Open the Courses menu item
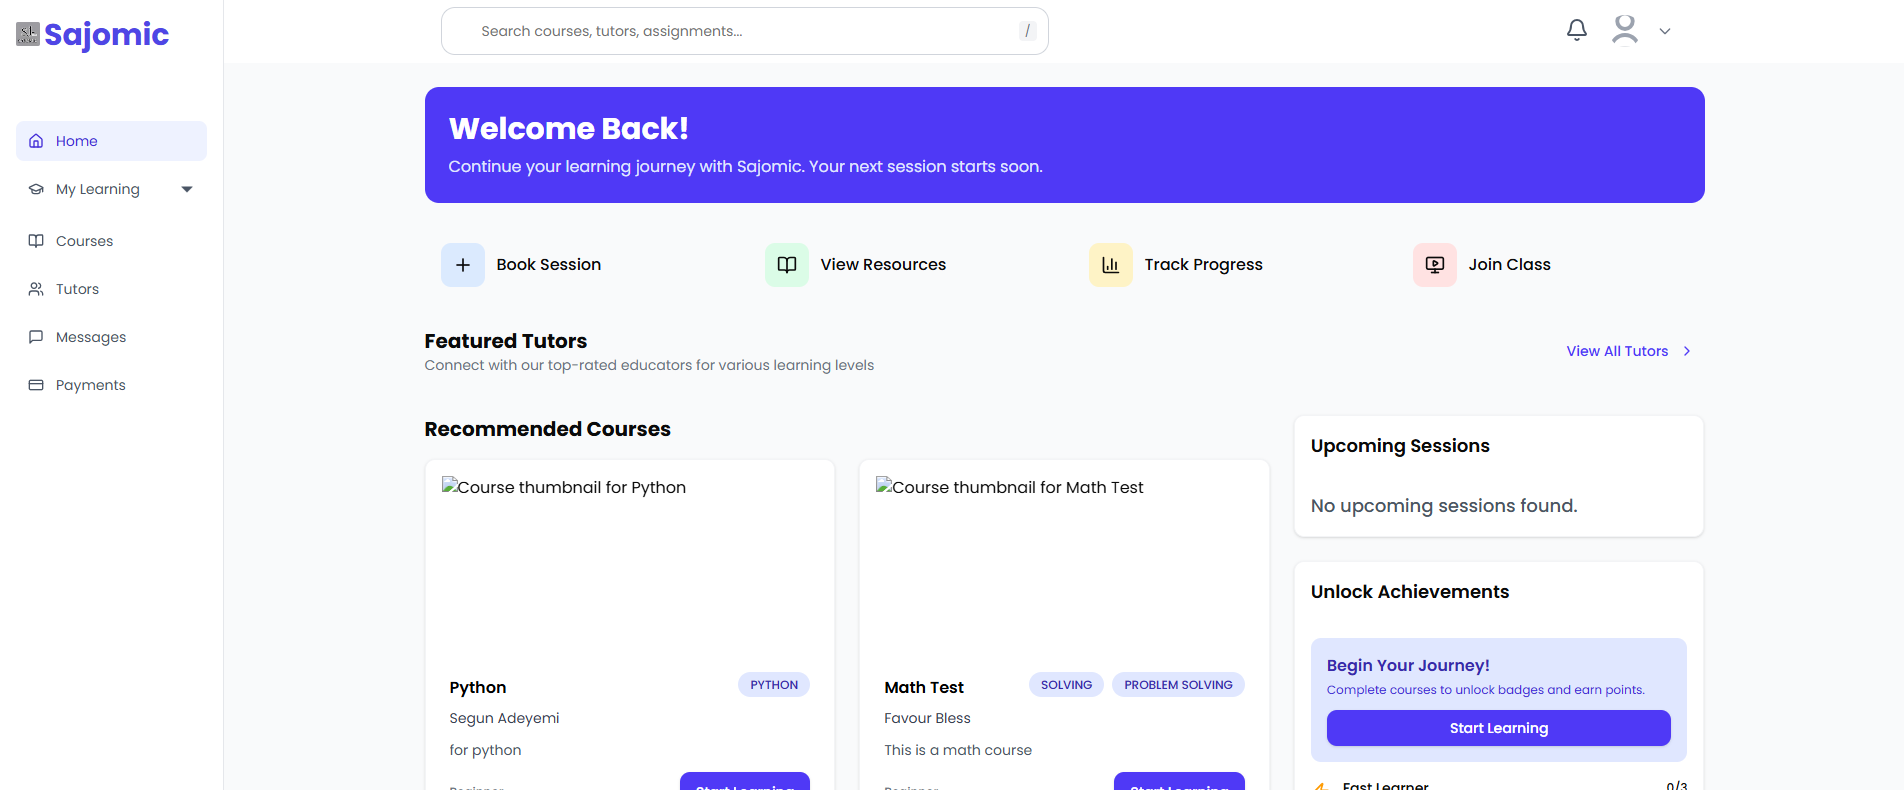This screenshot has width=1904, height=790. (x=111, y=241)
